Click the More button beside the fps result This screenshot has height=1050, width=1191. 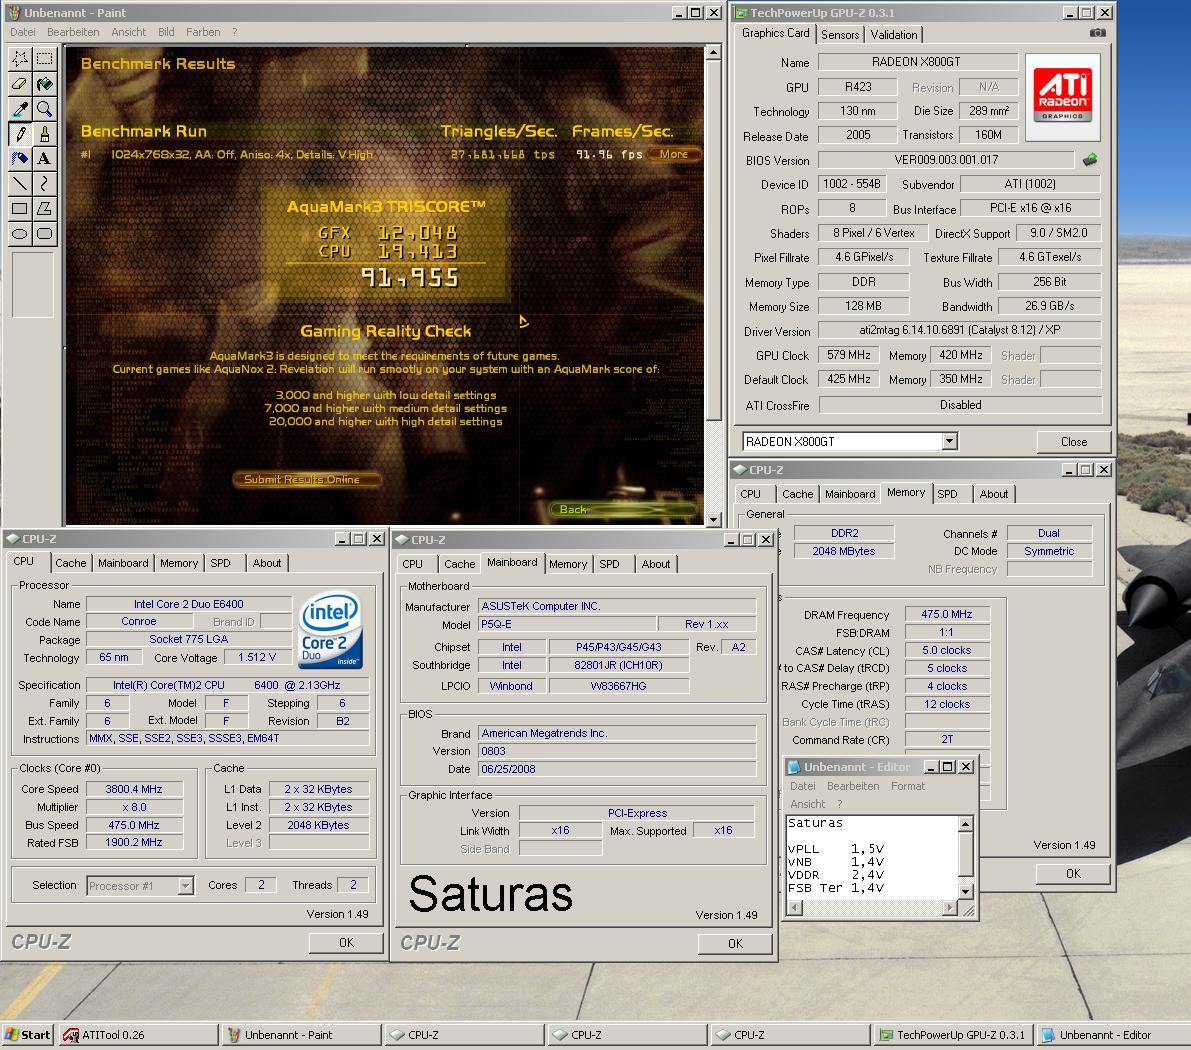coord(673,154)
